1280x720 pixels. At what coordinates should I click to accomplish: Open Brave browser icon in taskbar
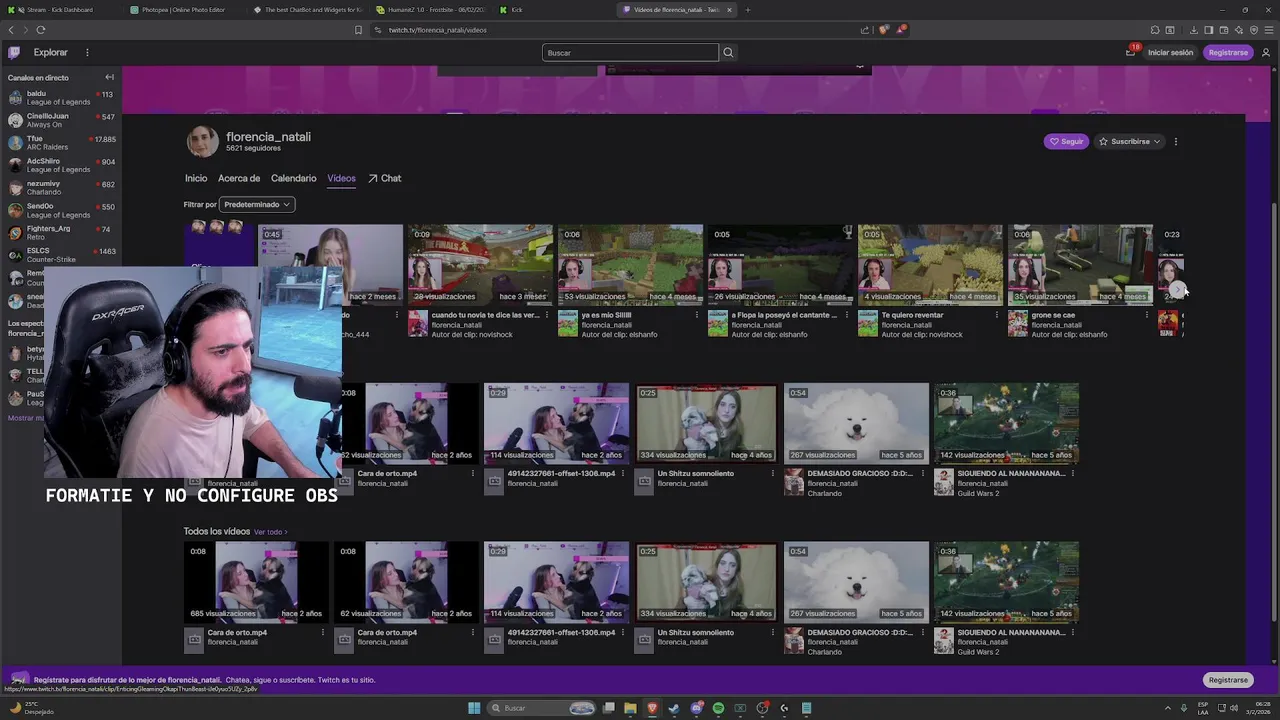[652, 708]
